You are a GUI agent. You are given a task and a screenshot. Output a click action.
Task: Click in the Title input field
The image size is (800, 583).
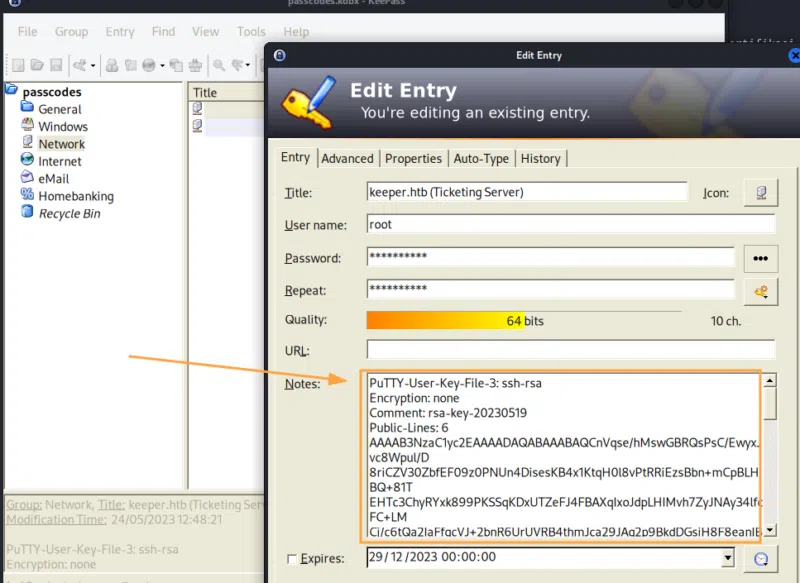pos(527,192)
